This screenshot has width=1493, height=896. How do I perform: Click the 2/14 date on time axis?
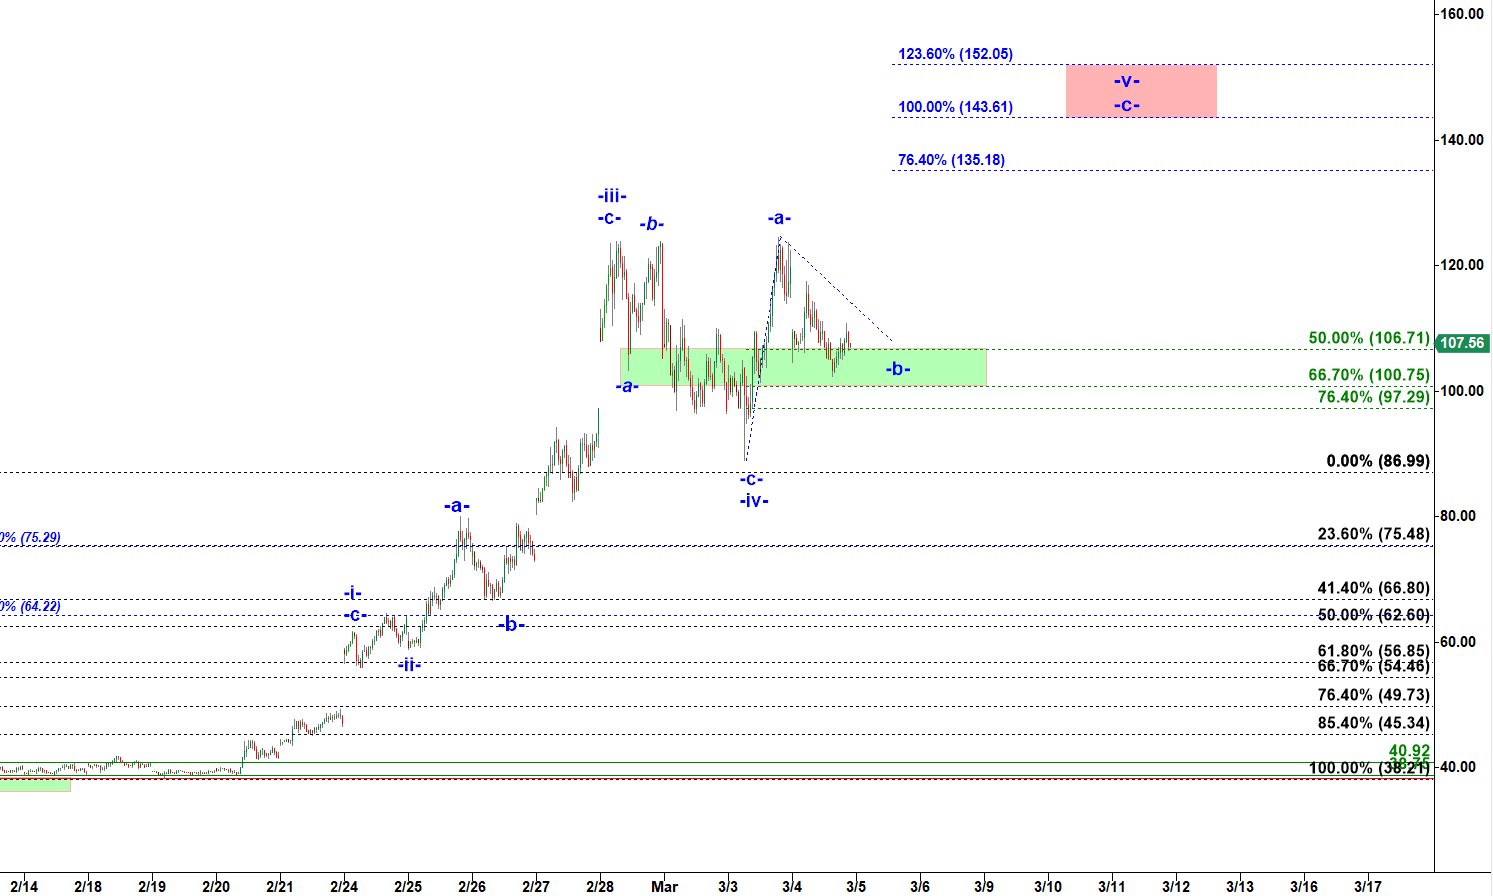click(x=24, y=886)
